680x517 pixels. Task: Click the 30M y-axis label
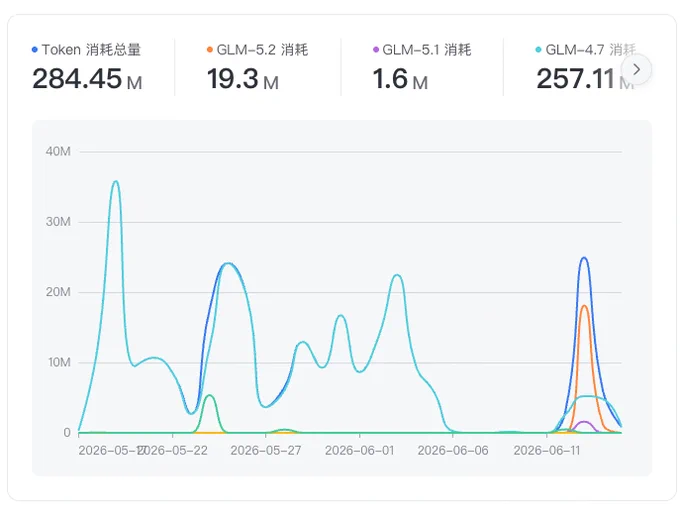pyautogui.click(x=58, y=222)
